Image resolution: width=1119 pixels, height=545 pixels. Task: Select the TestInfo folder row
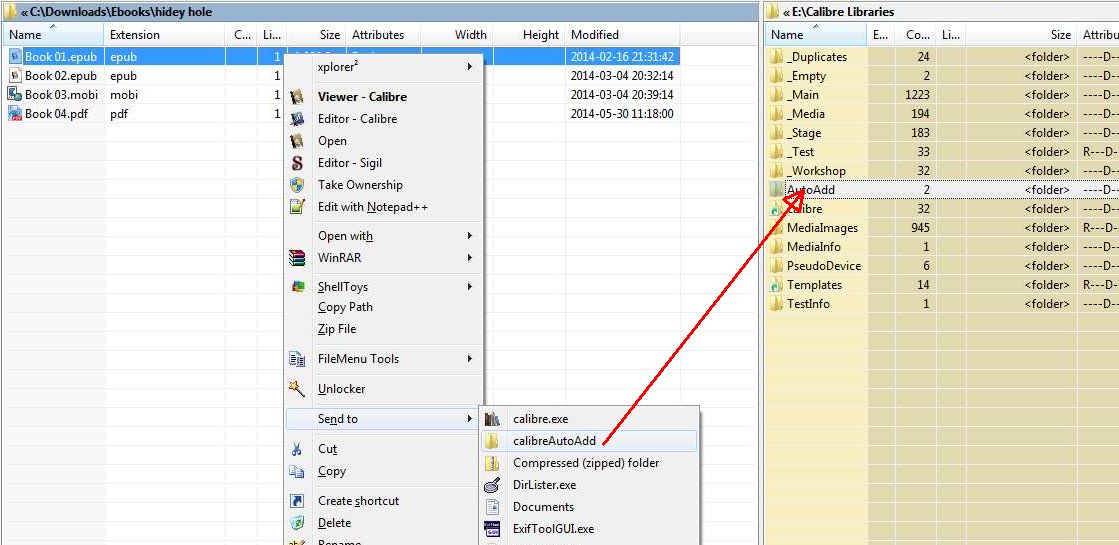942,304
